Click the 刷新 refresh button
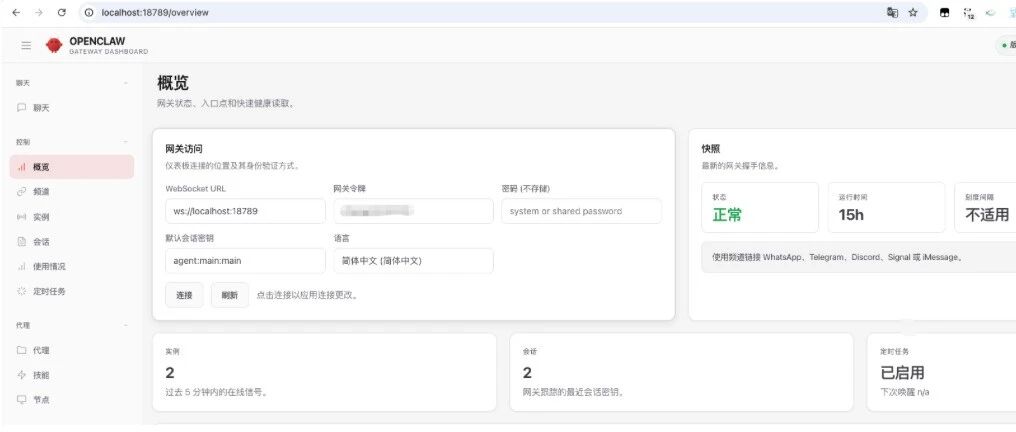This screenshot has width=1016, height=432. coord(229,295)
